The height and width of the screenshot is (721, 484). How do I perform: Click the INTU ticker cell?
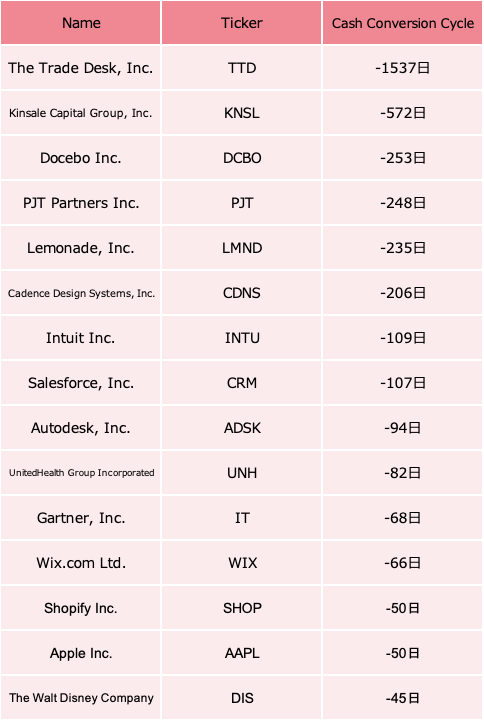tap(241, 338)
